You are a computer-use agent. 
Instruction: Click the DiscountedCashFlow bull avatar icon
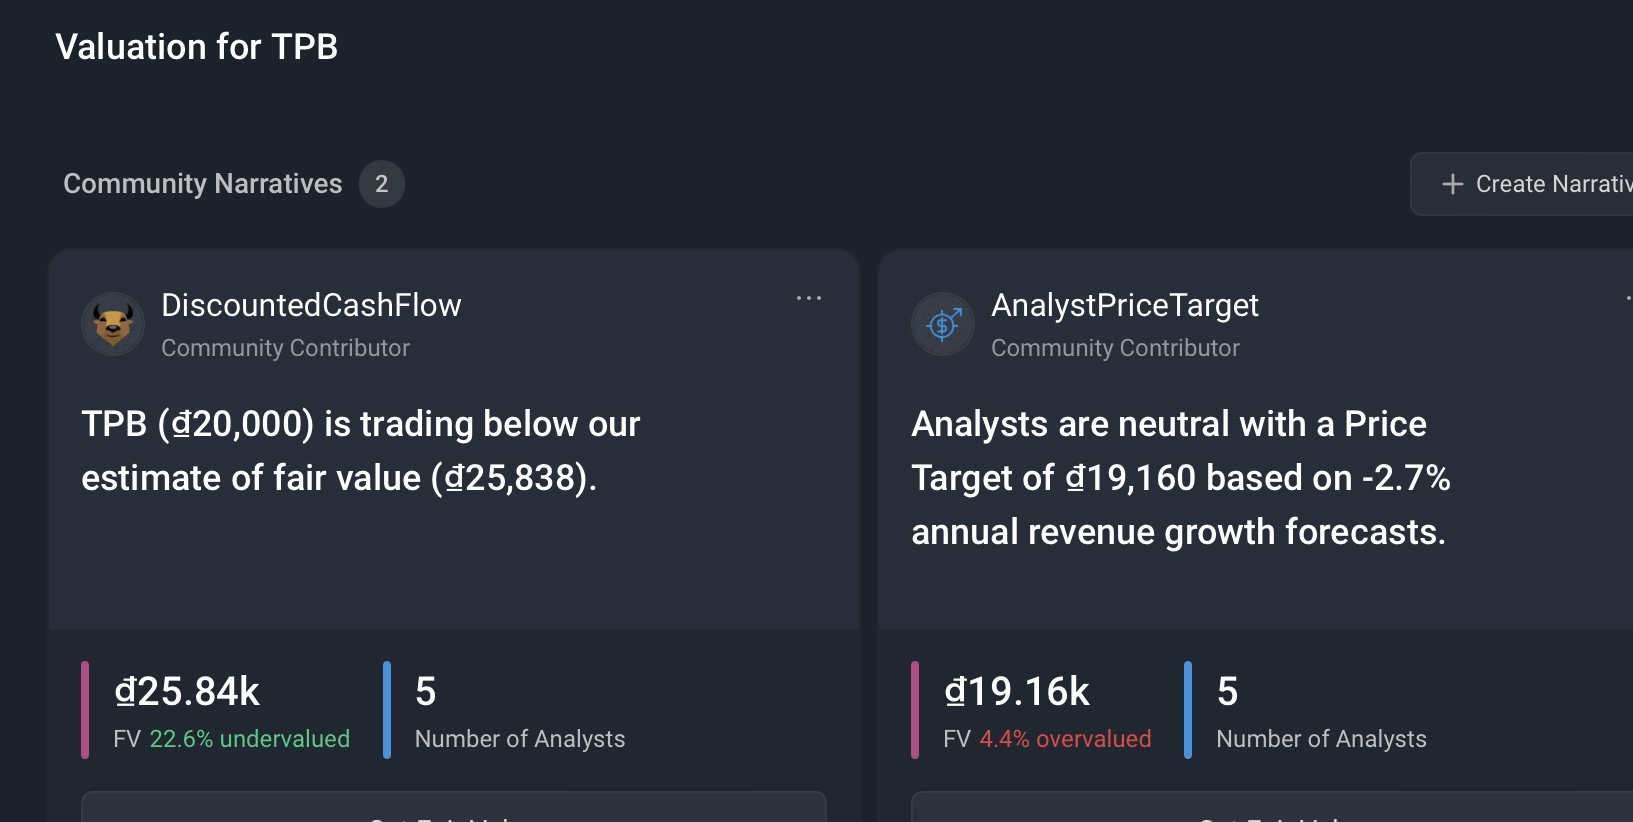pos(113,324)
